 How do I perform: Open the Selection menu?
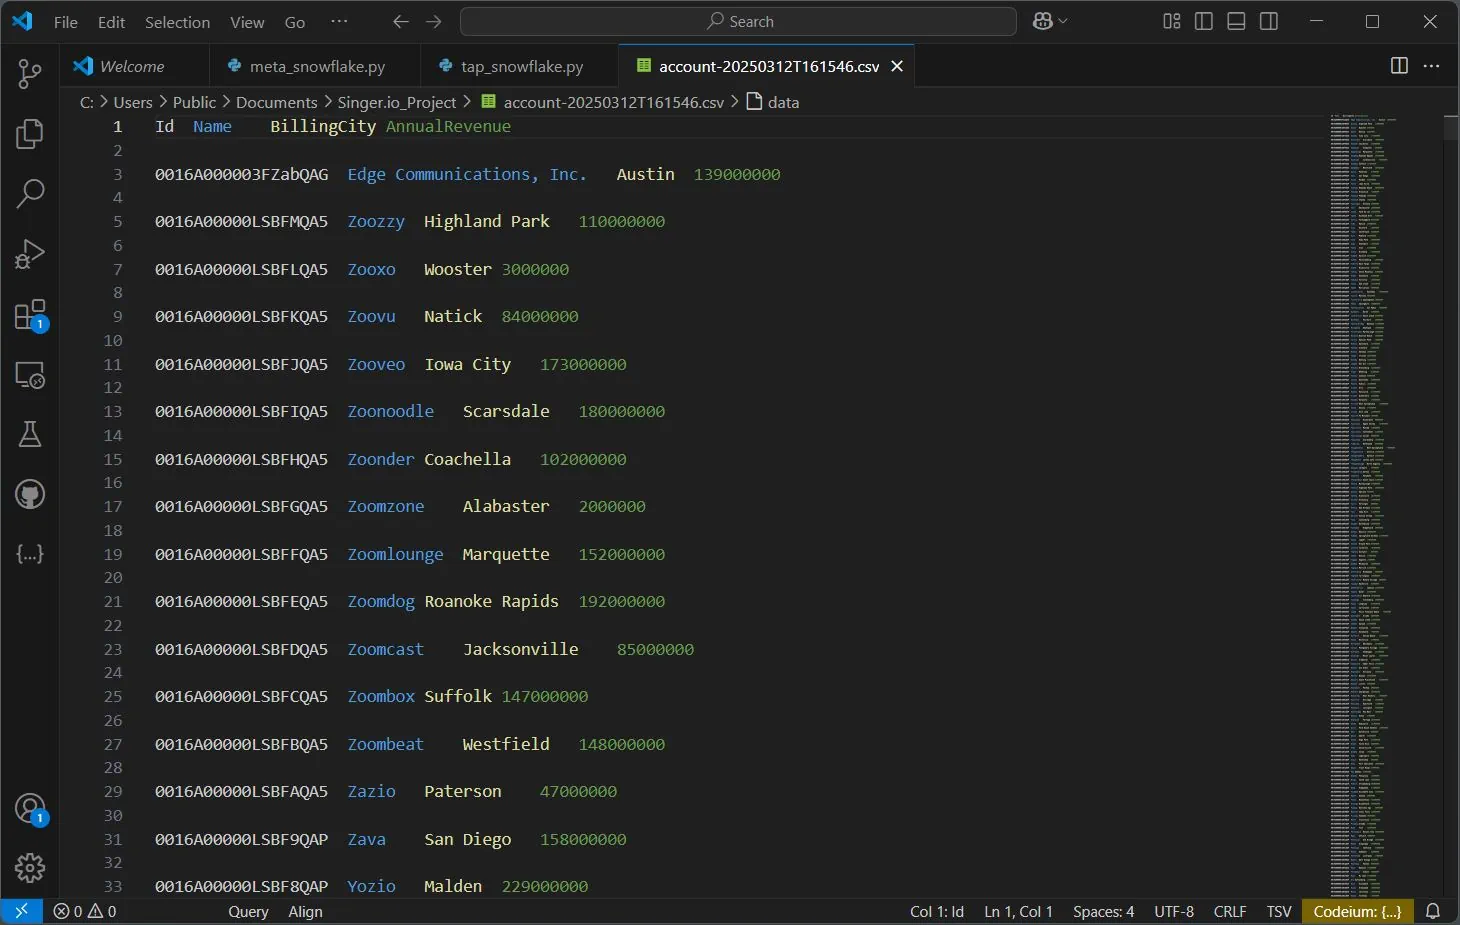(177, 22)
